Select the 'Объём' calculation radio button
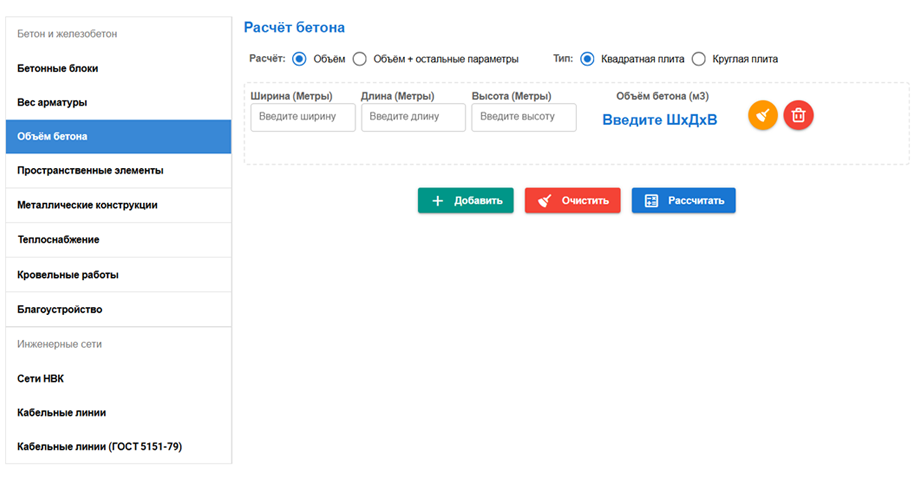920x481 pixels. coord(299,59)
